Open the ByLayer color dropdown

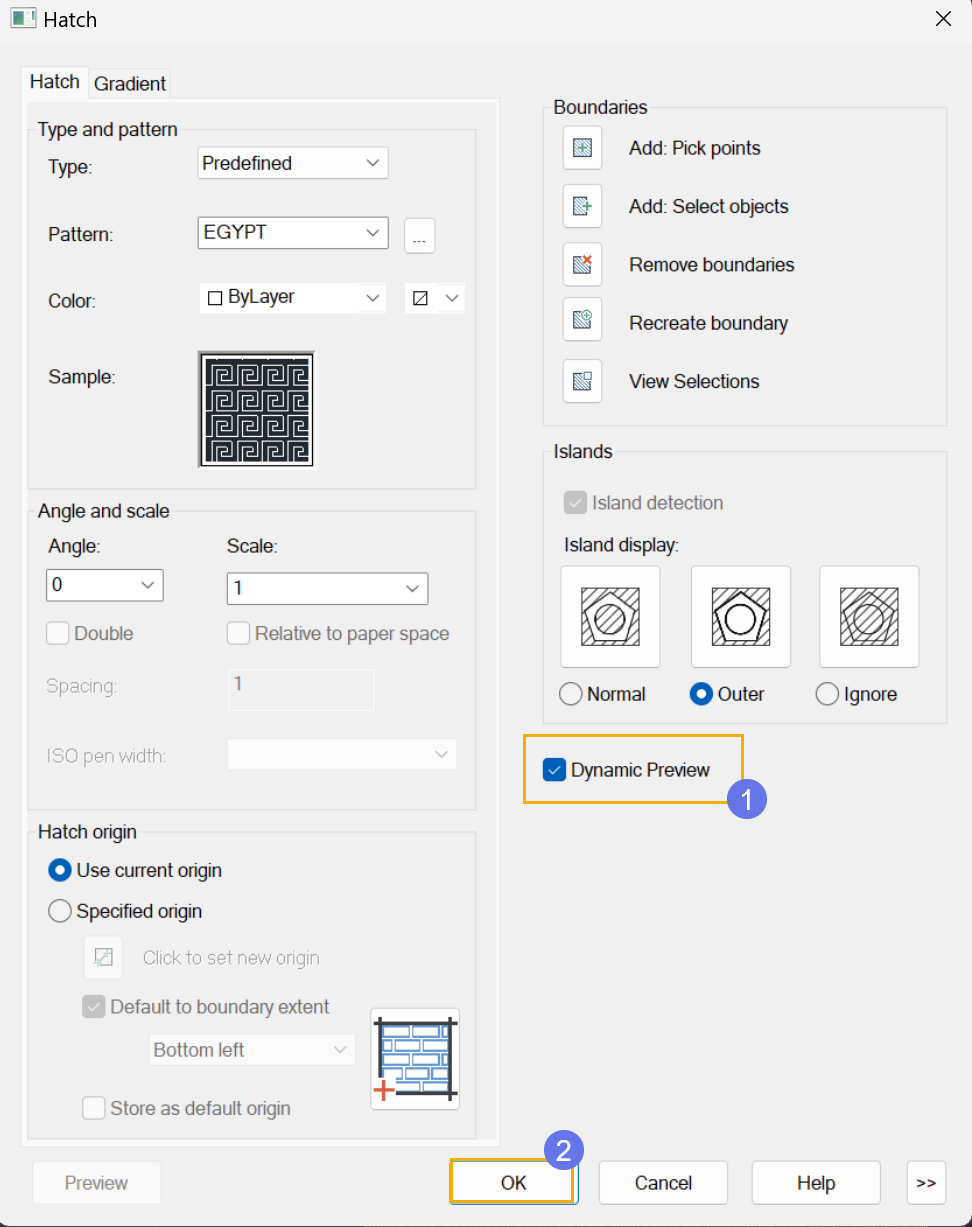click(292, 298)
